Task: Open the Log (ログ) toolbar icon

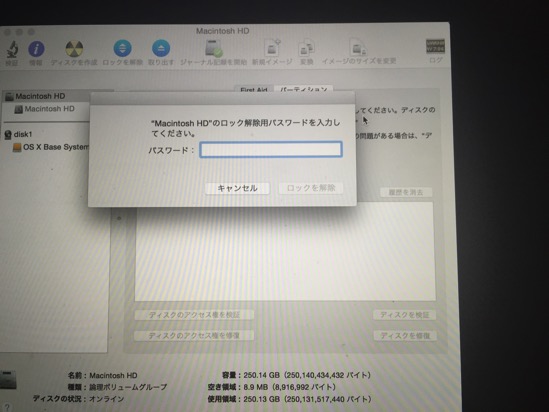Action: tap(435, 46)
